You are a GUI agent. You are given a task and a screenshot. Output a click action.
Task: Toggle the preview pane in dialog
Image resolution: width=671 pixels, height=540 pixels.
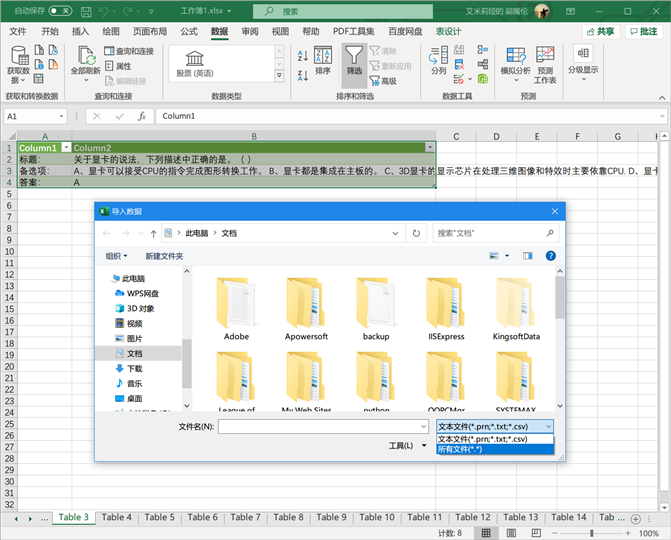tap(527, 256)
